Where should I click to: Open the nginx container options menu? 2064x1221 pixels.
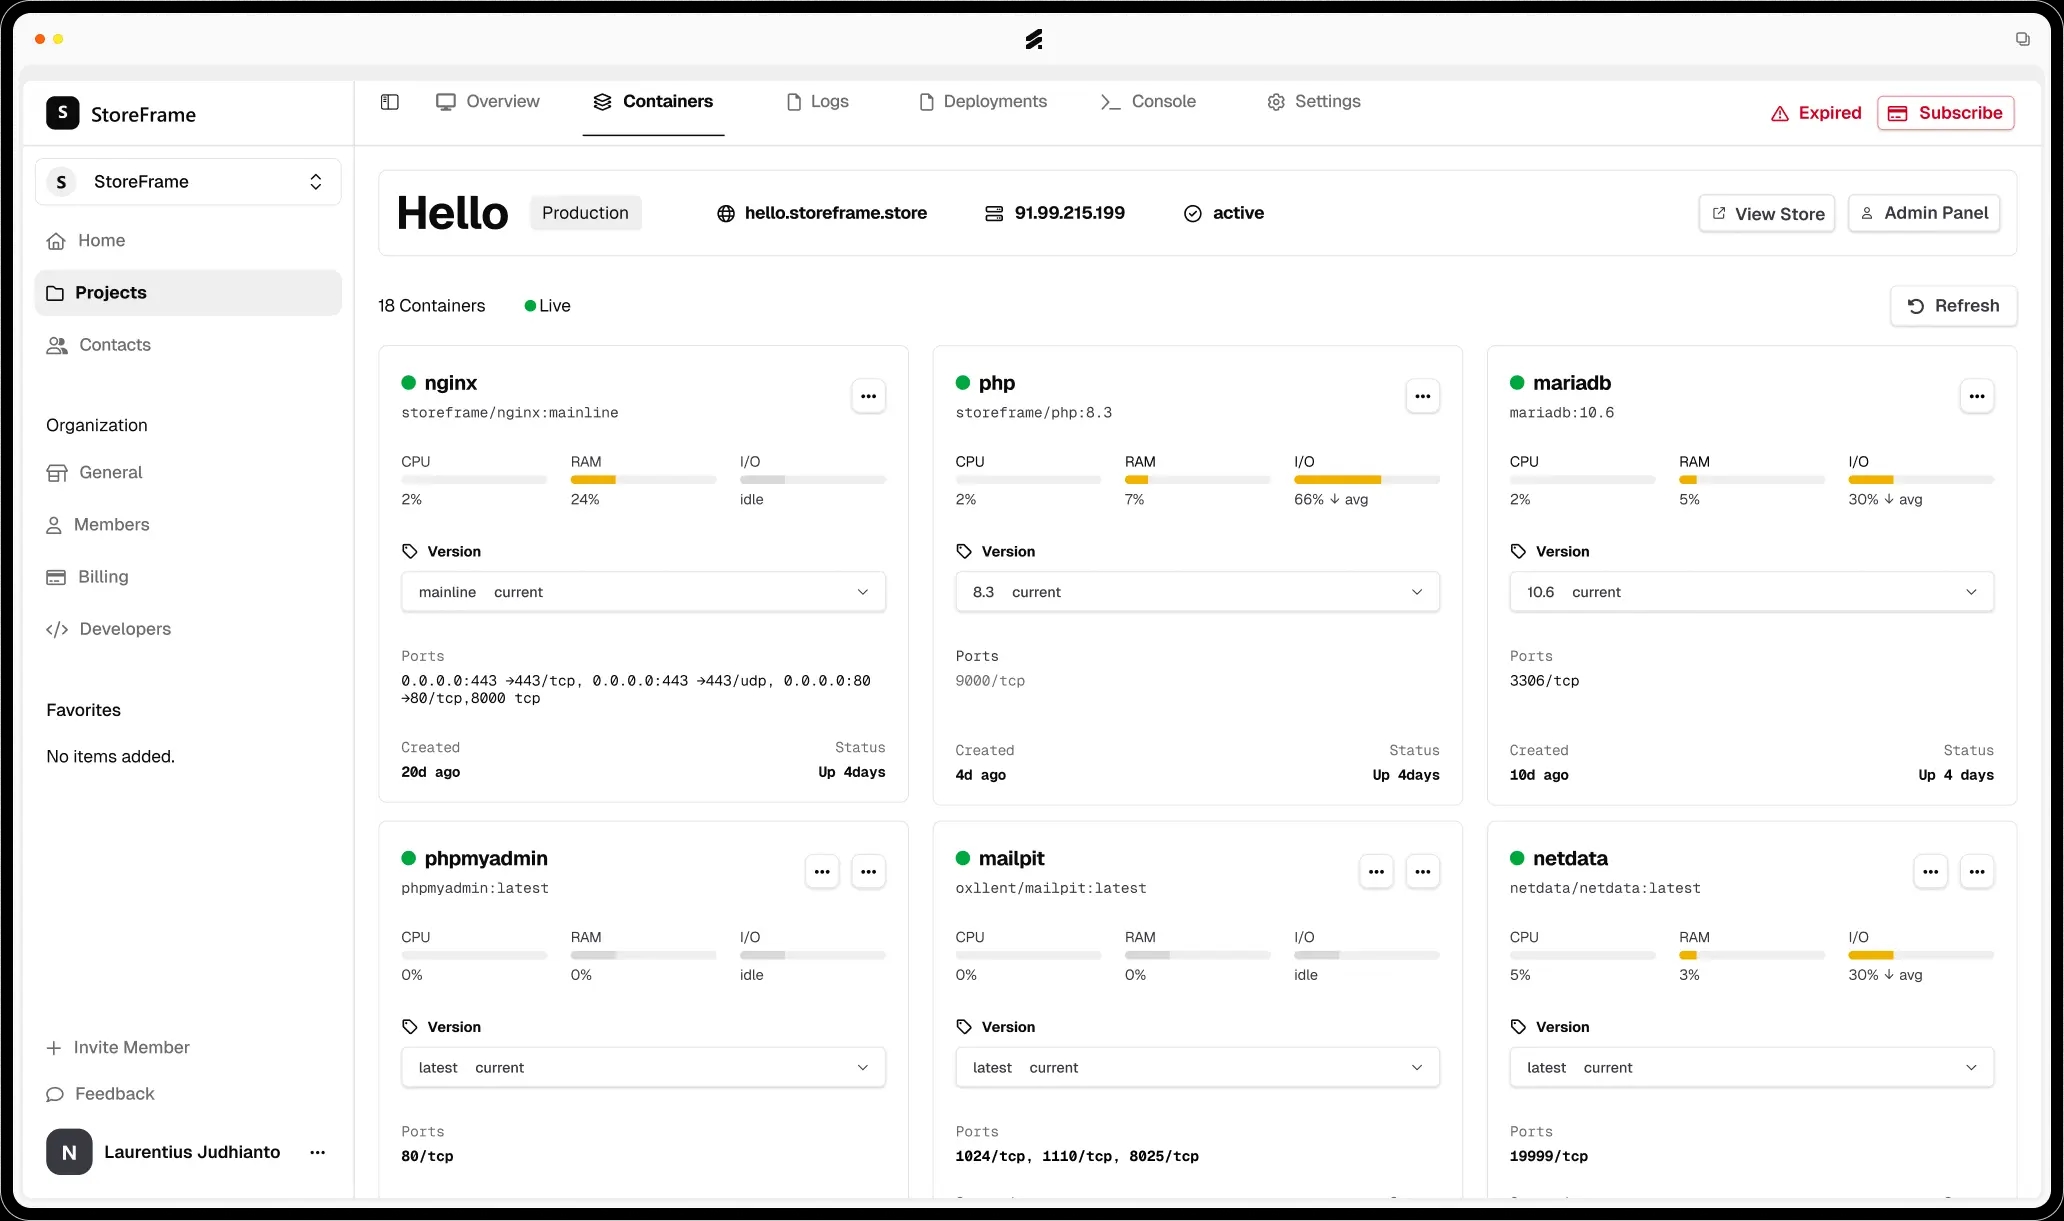click(868, 396)
